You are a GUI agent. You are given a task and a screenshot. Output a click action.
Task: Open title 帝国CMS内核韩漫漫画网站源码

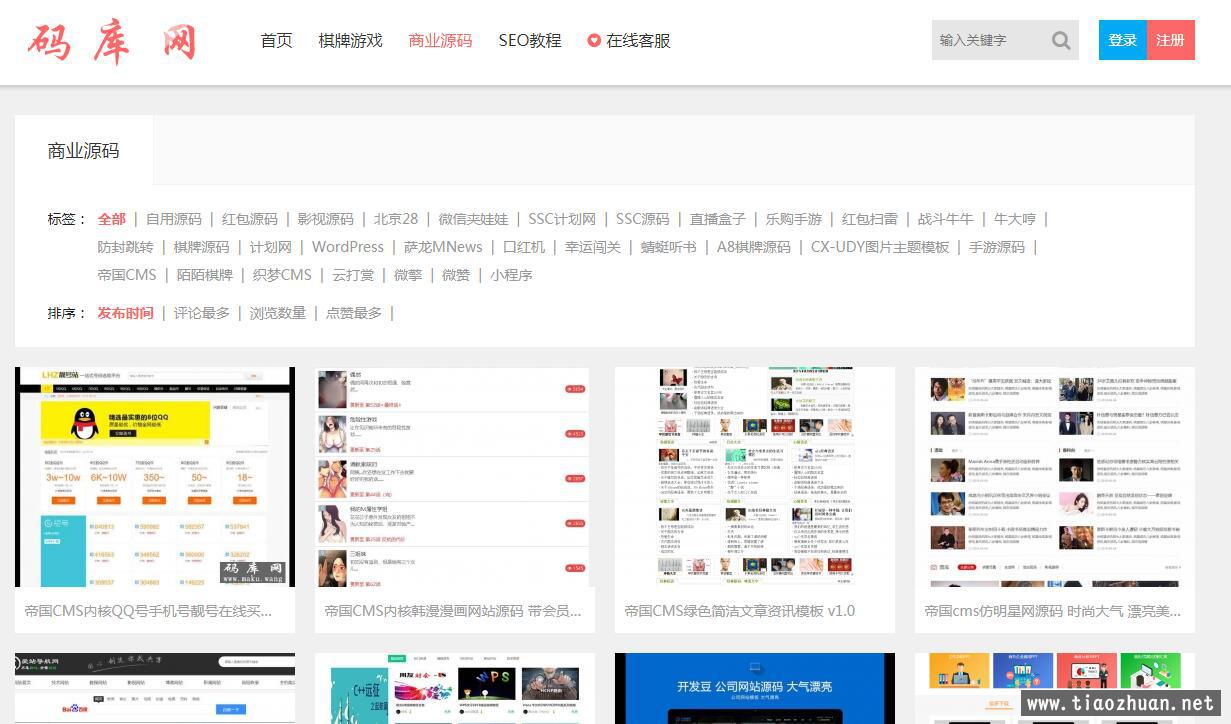[x=453, y=611]
